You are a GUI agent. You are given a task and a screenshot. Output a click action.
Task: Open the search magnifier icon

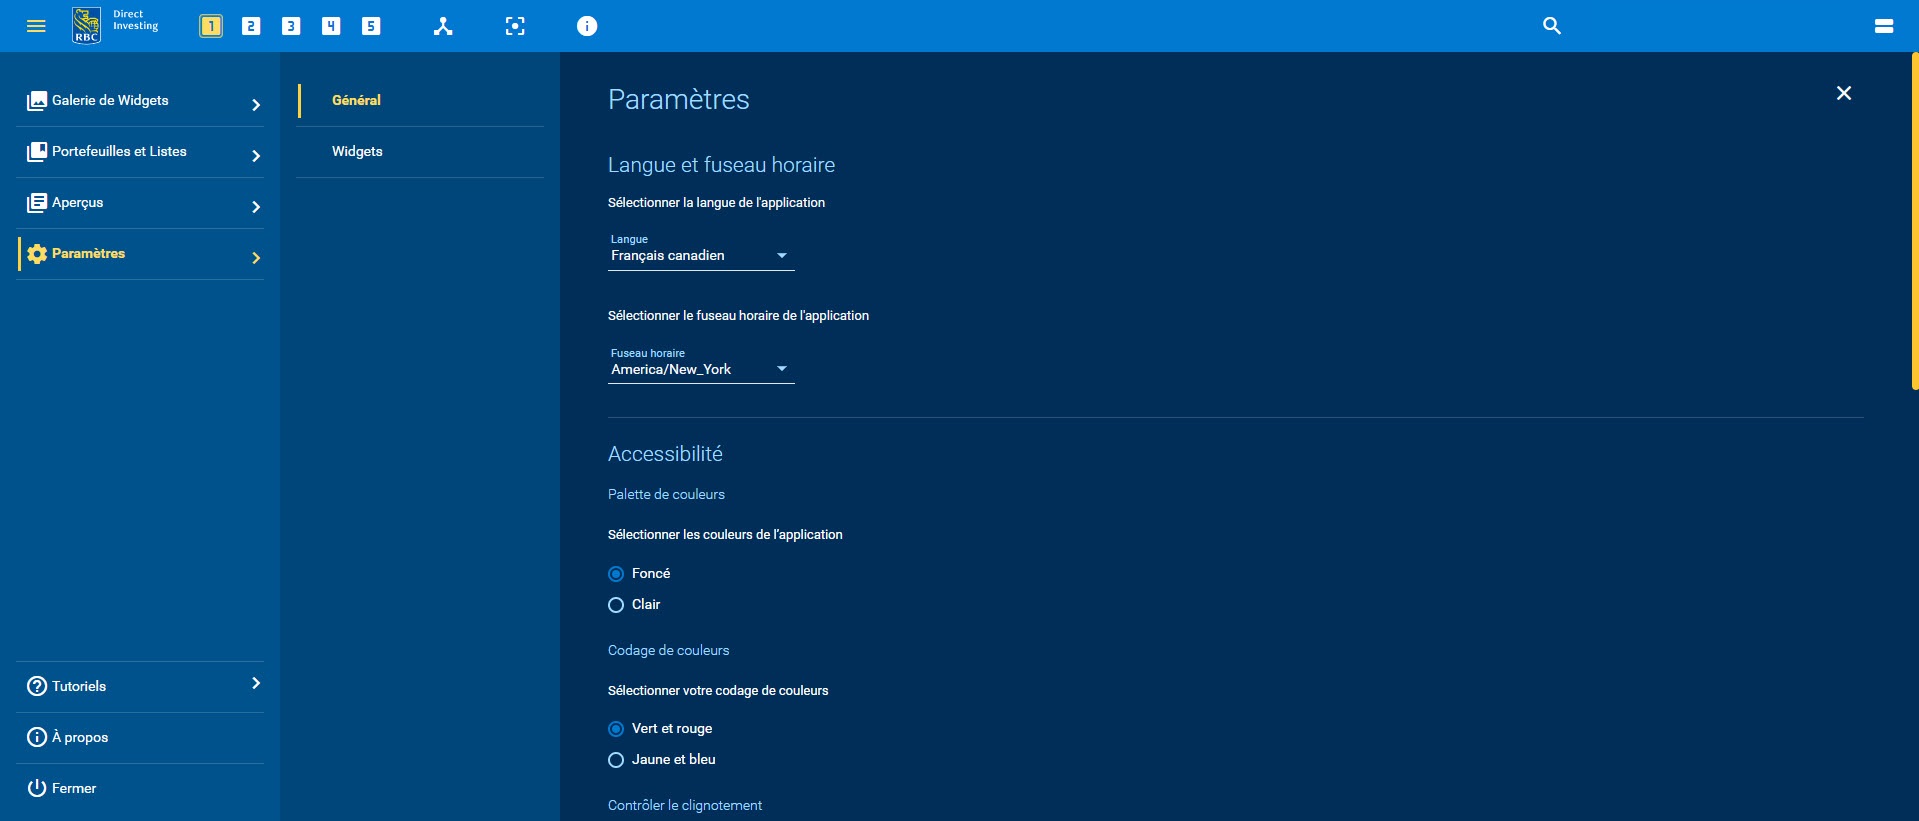click(x=1551, y=26)
